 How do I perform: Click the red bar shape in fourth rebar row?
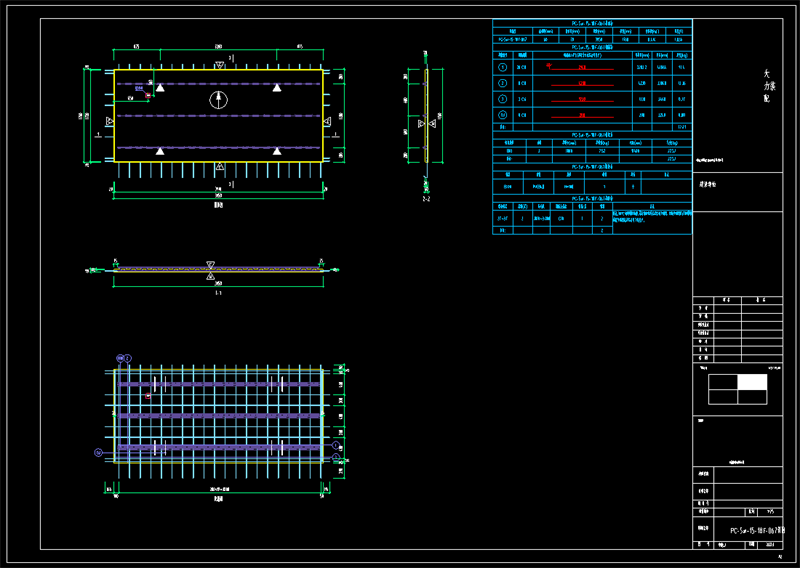tap(582, 116)
